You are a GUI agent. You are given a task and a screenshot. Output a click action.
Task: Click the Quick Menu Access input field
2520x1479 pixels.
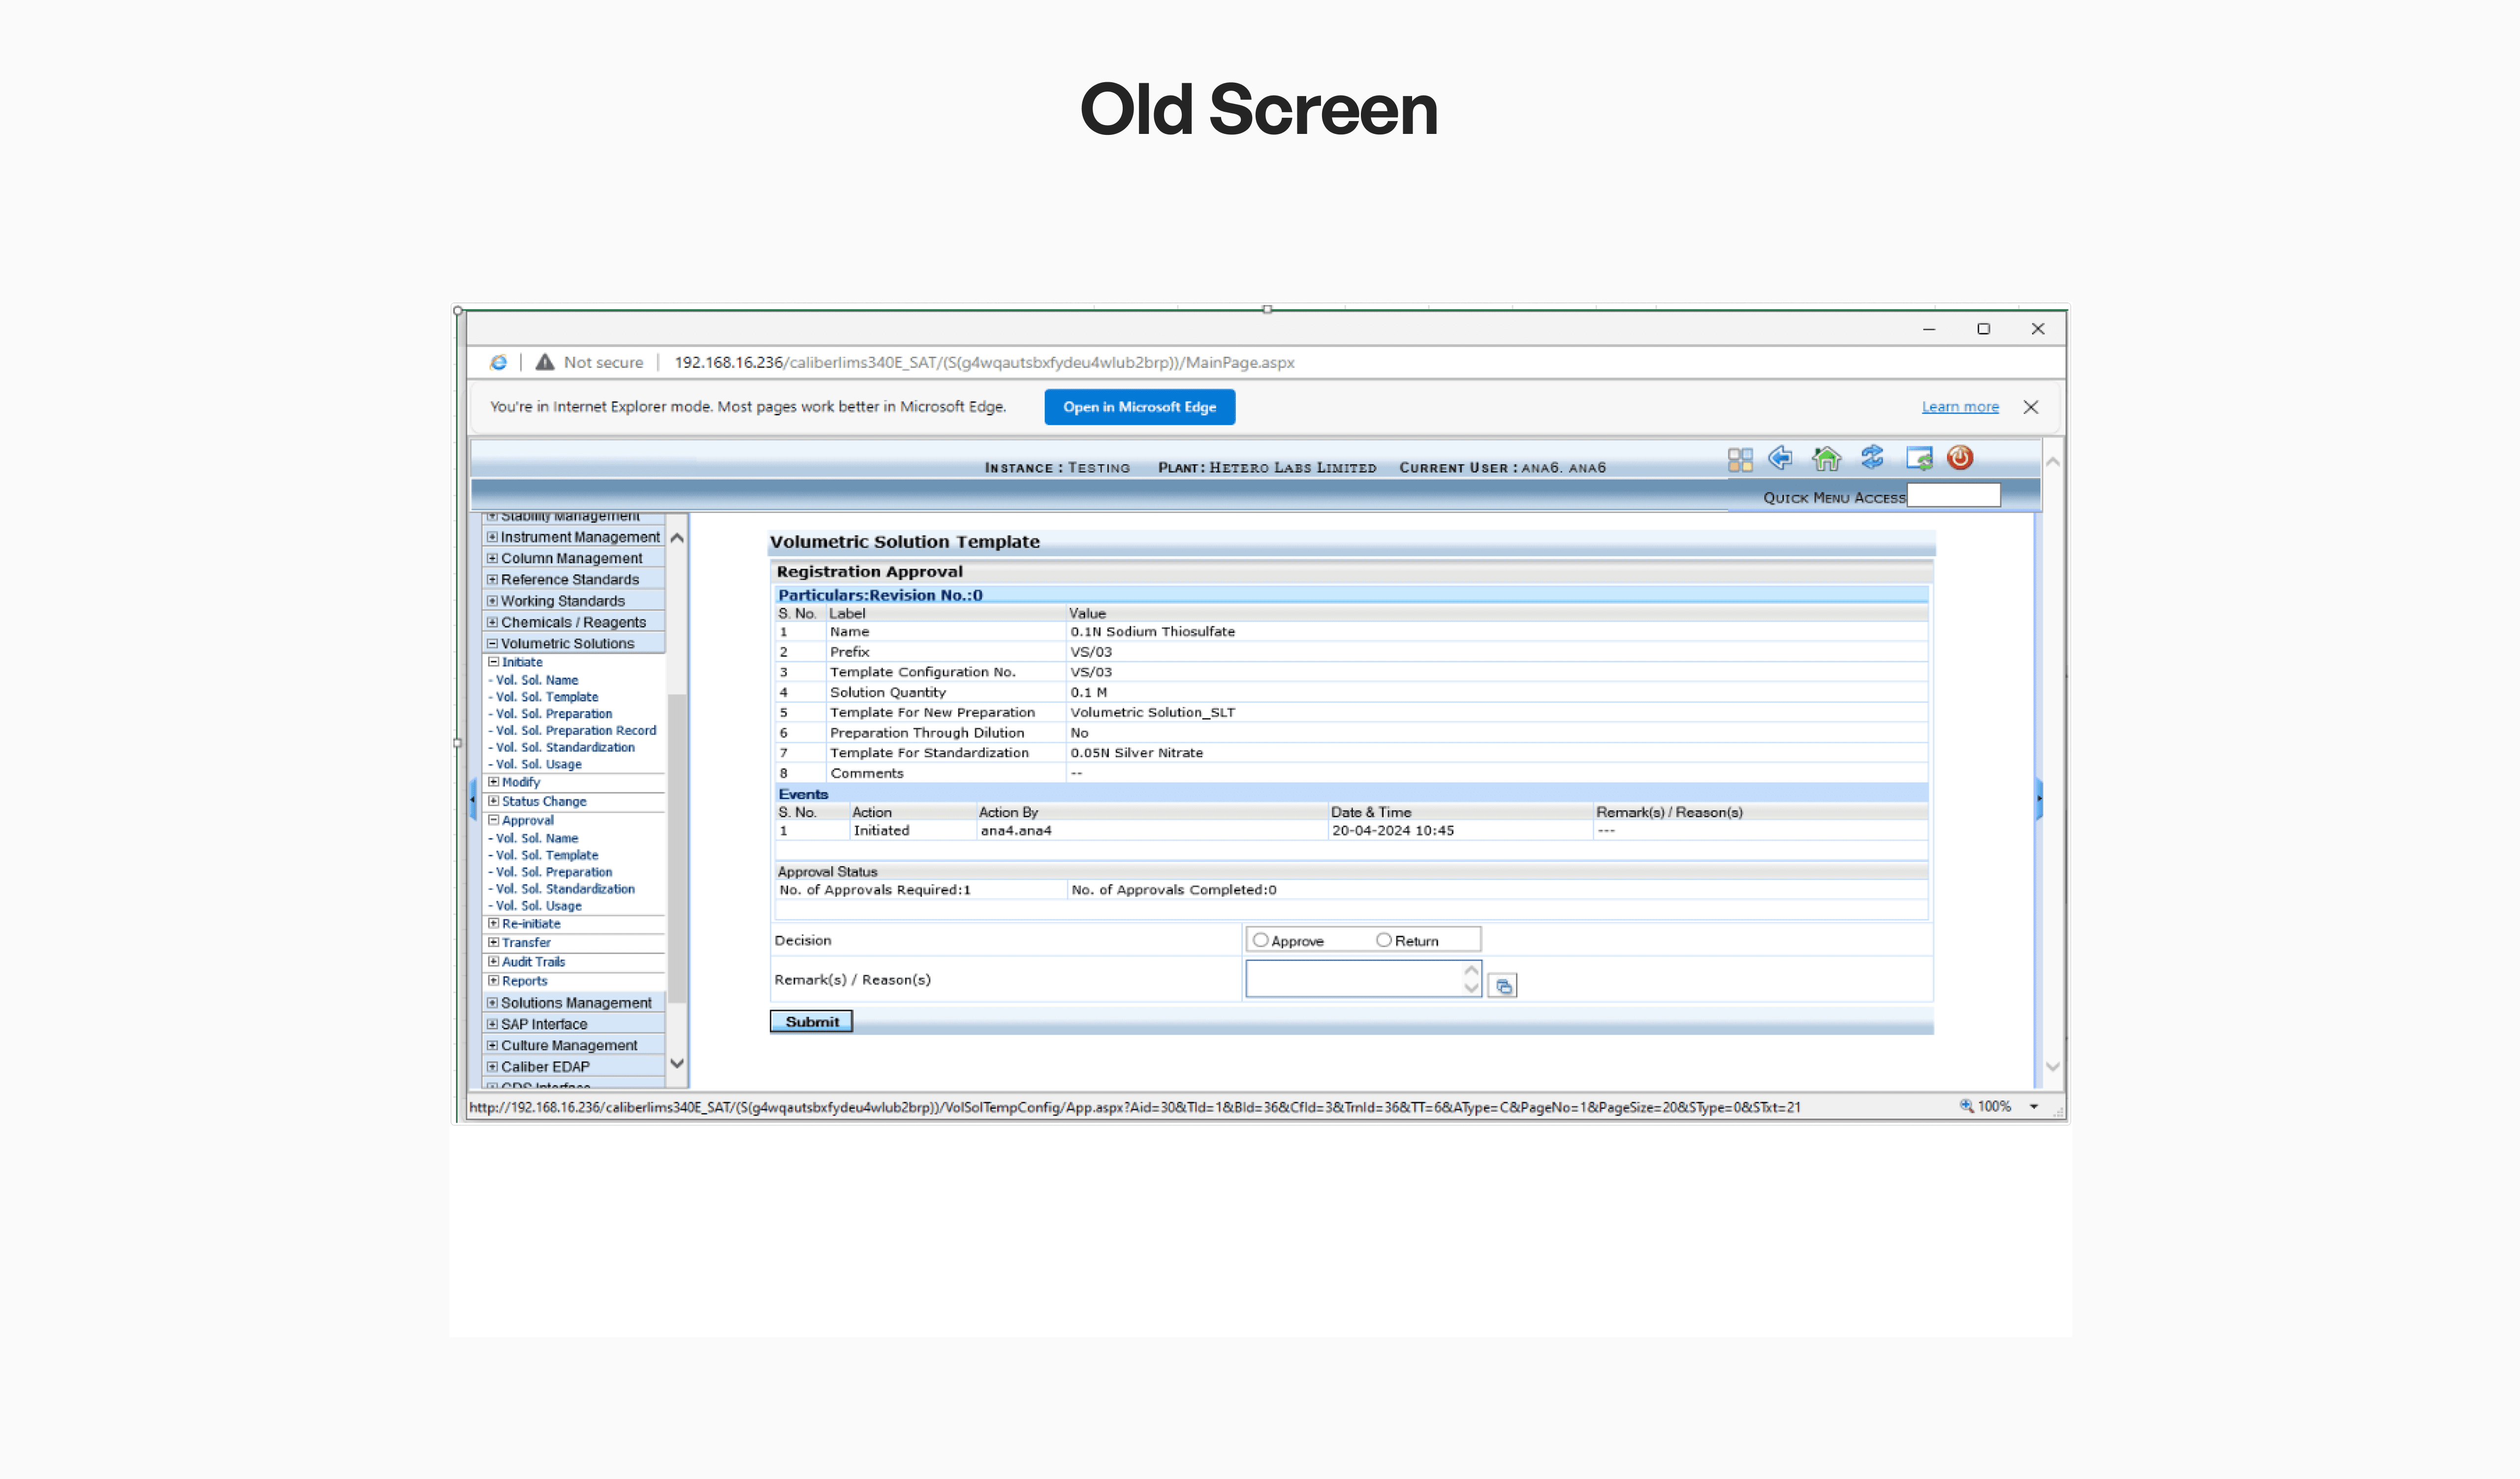click(1952, 495)
